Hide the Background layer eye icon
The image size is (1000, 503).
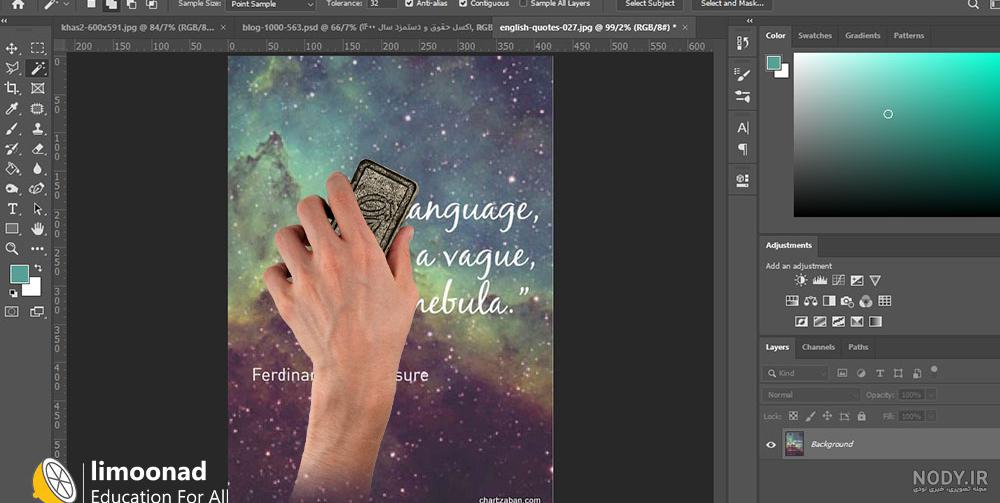pos(770,444)
